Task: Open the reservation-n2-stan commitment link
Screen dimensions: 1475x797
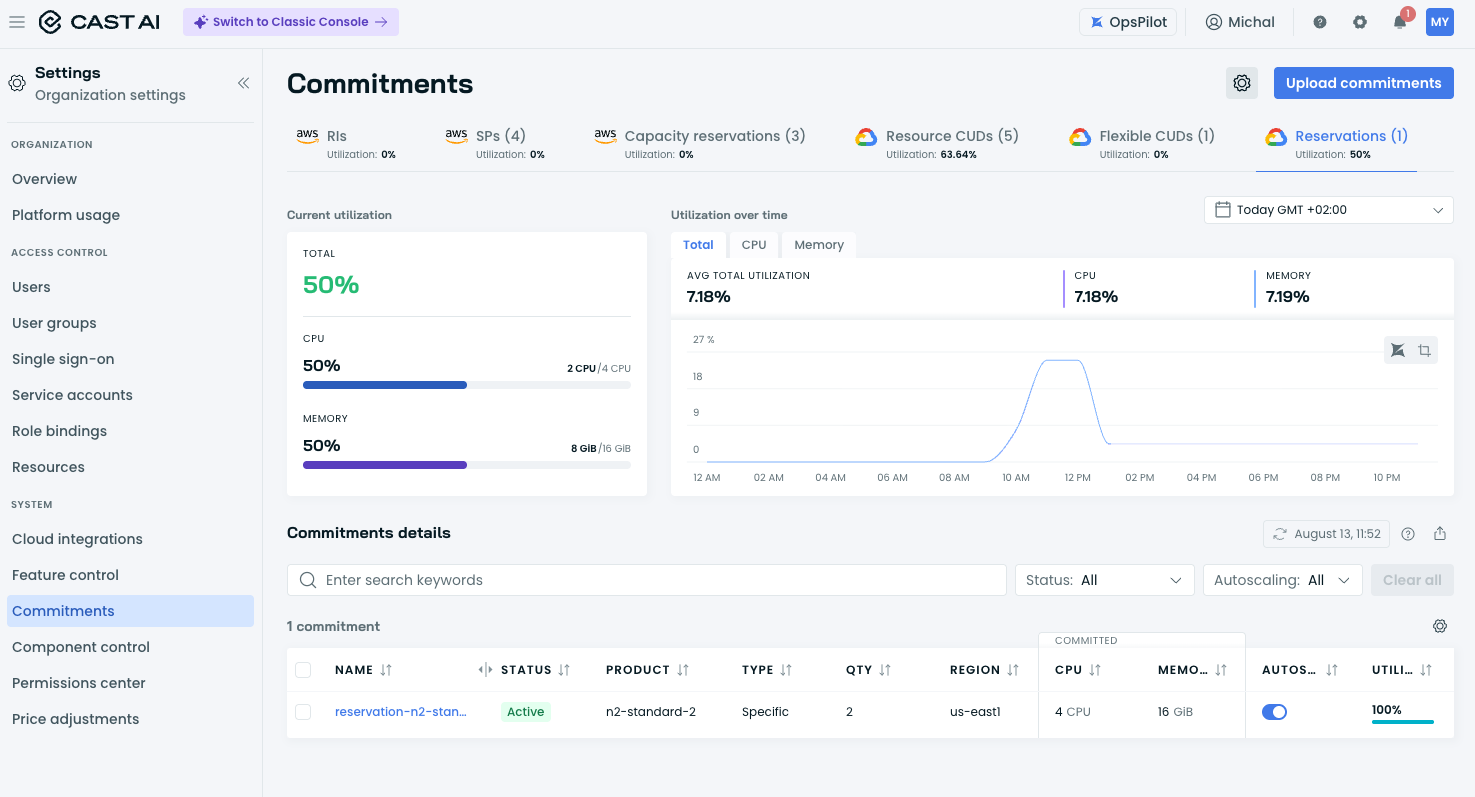Action: point(401,712)
